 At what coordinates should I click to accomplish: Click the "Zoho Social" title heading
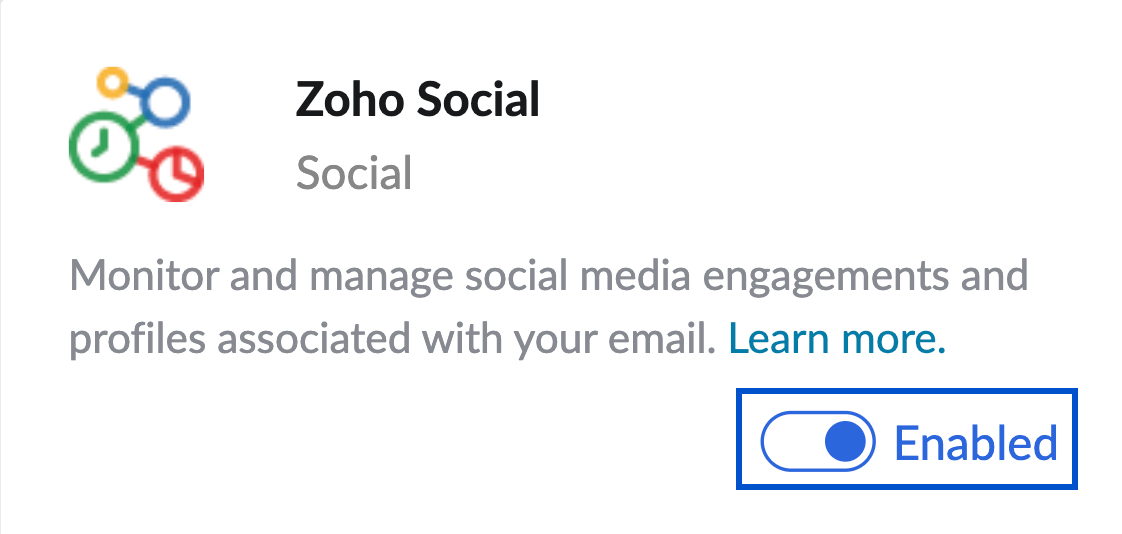pyautogui.click(x=417, y=100)
